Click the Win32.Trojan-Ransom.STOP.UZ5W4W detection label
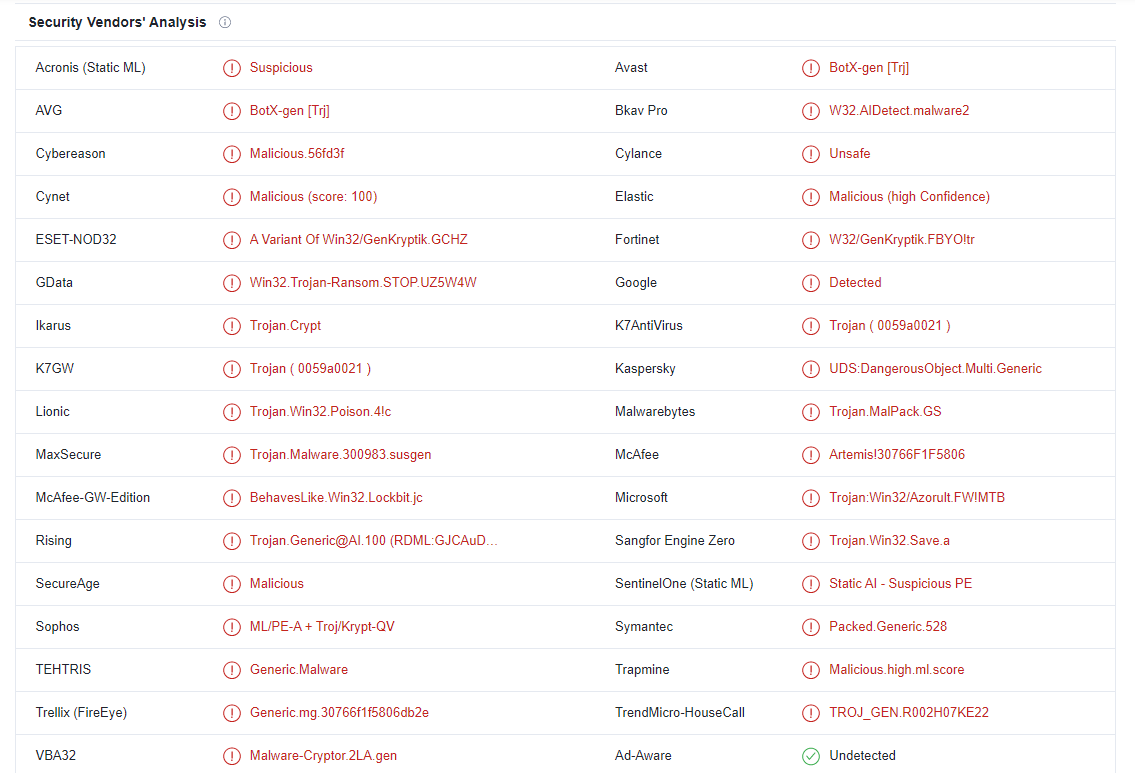This screenshot has height=773, width=1135. [363, 283]
